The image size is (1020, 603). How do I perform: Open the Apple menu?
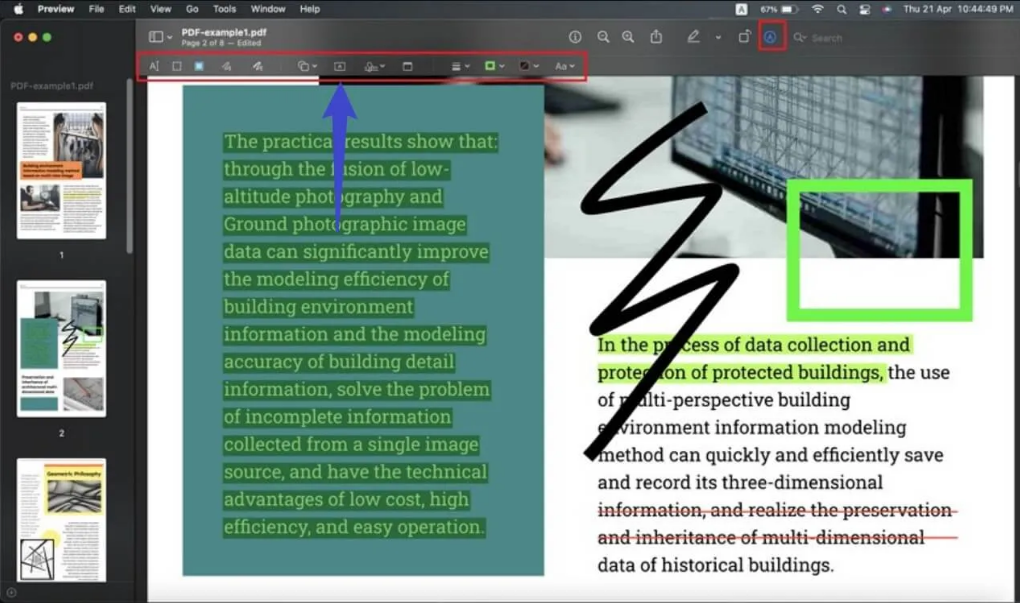(x=18, y=9)
